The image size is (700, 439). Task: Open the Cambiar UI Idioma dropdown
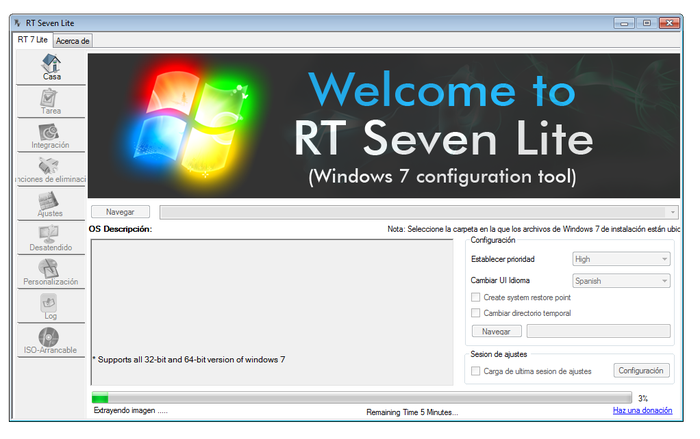click(x=621, y=281)
